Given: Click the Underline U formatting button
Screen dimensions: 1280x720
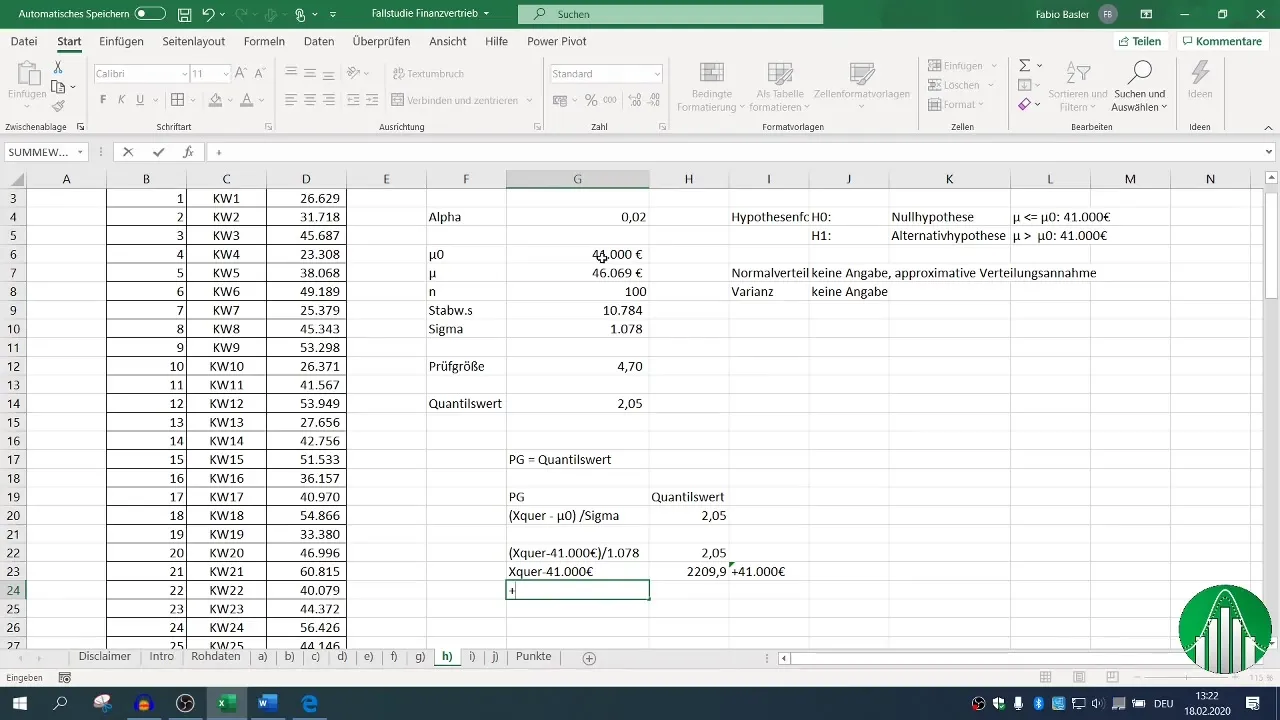Looking at the screenshot, I should click(x=140, y=100).
